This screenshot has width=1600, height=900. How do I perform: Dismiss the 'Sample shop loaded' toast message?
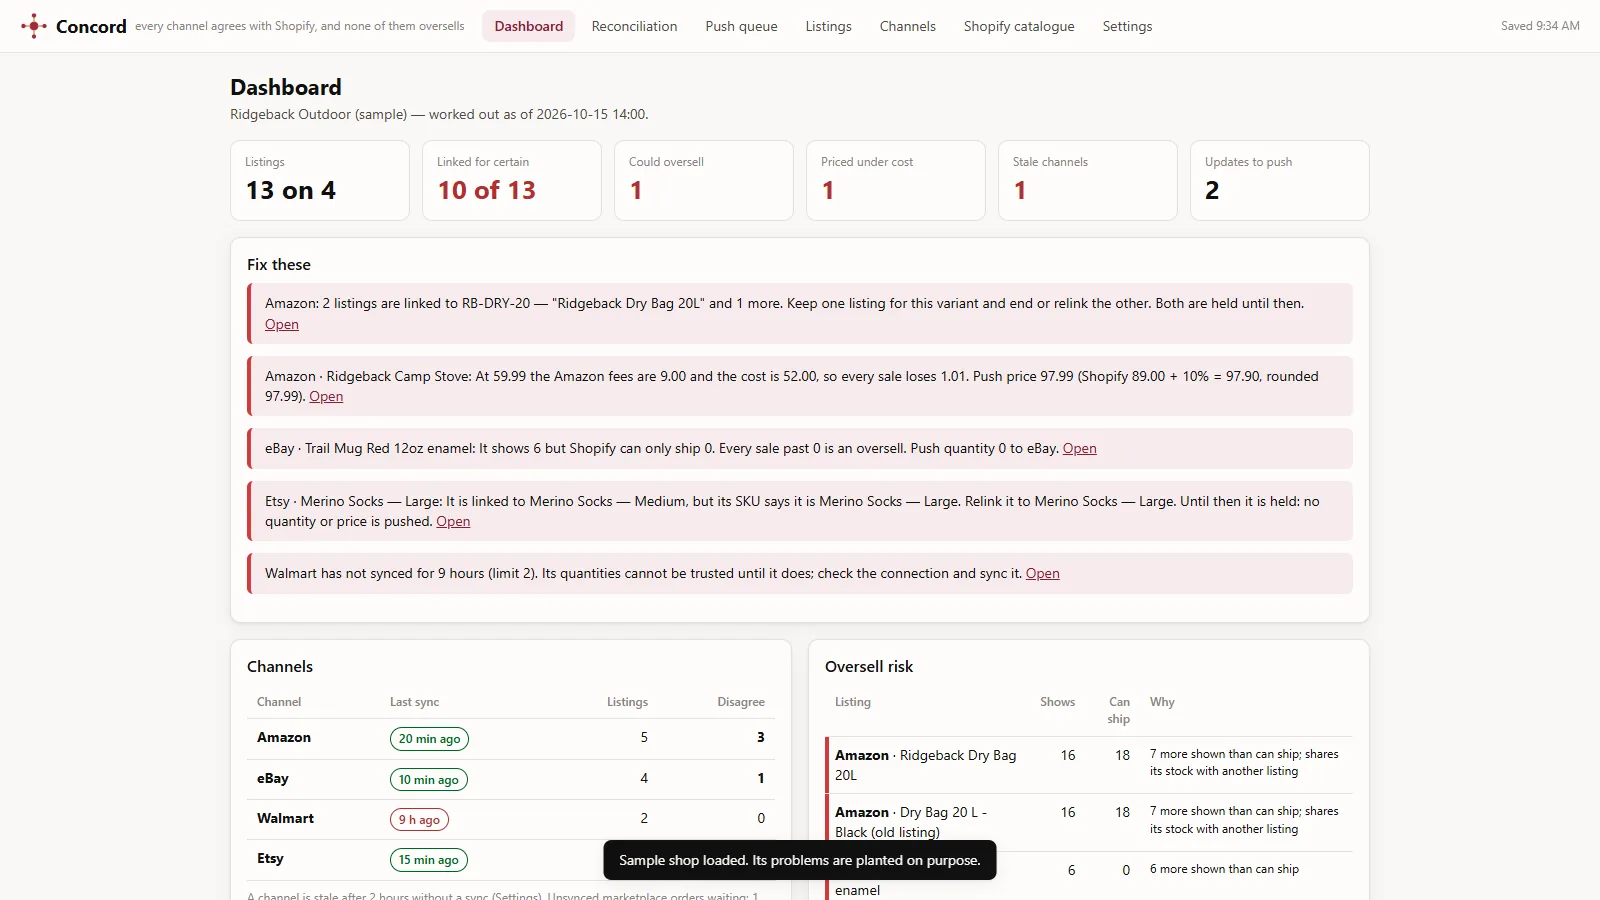pyautogui.click(x=799, y=860)
